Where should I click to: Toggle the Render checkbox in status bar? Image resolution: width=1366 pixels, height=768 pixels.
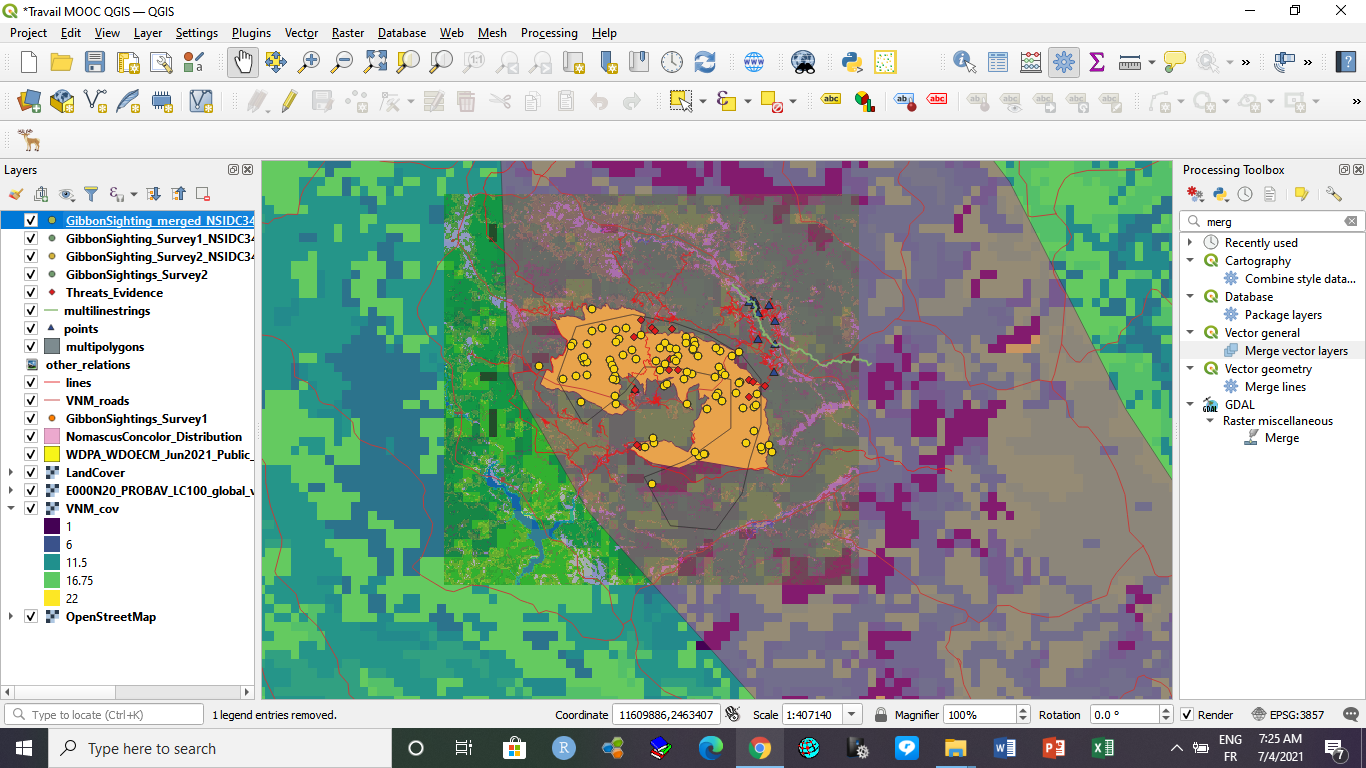(x=1187, y=715)
